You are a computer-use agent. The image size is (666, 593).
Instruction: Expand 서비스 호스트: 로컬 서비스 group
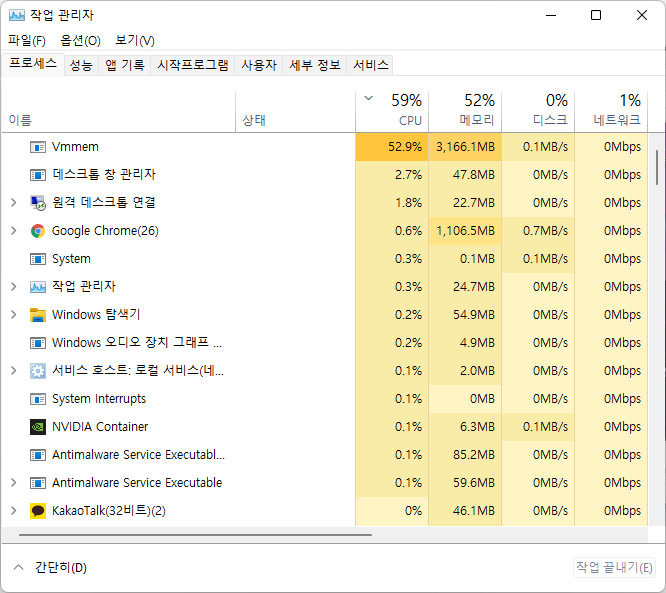pos(14,371)
